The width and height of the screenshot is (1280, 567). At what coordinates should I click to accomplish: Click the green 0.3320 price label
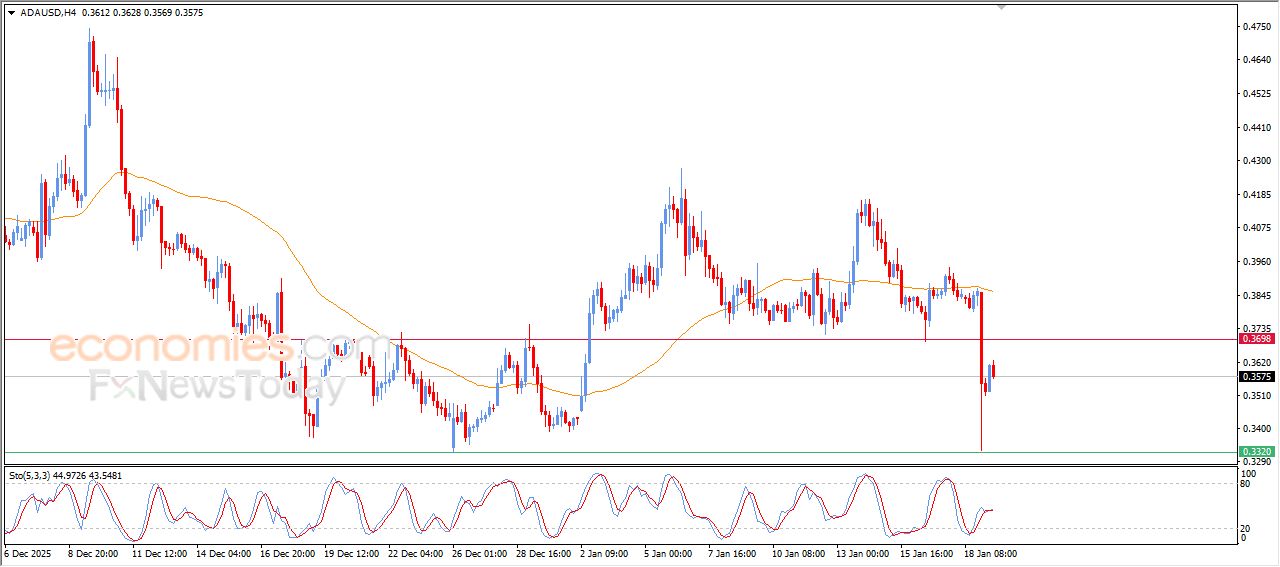(1256, 452)
